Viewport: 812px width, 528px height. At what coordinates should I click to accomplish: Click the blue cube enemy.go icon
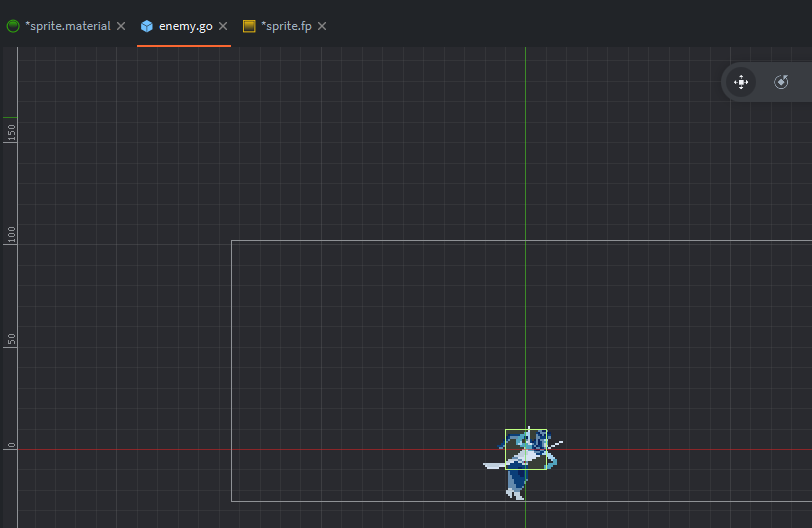[147, 26]
